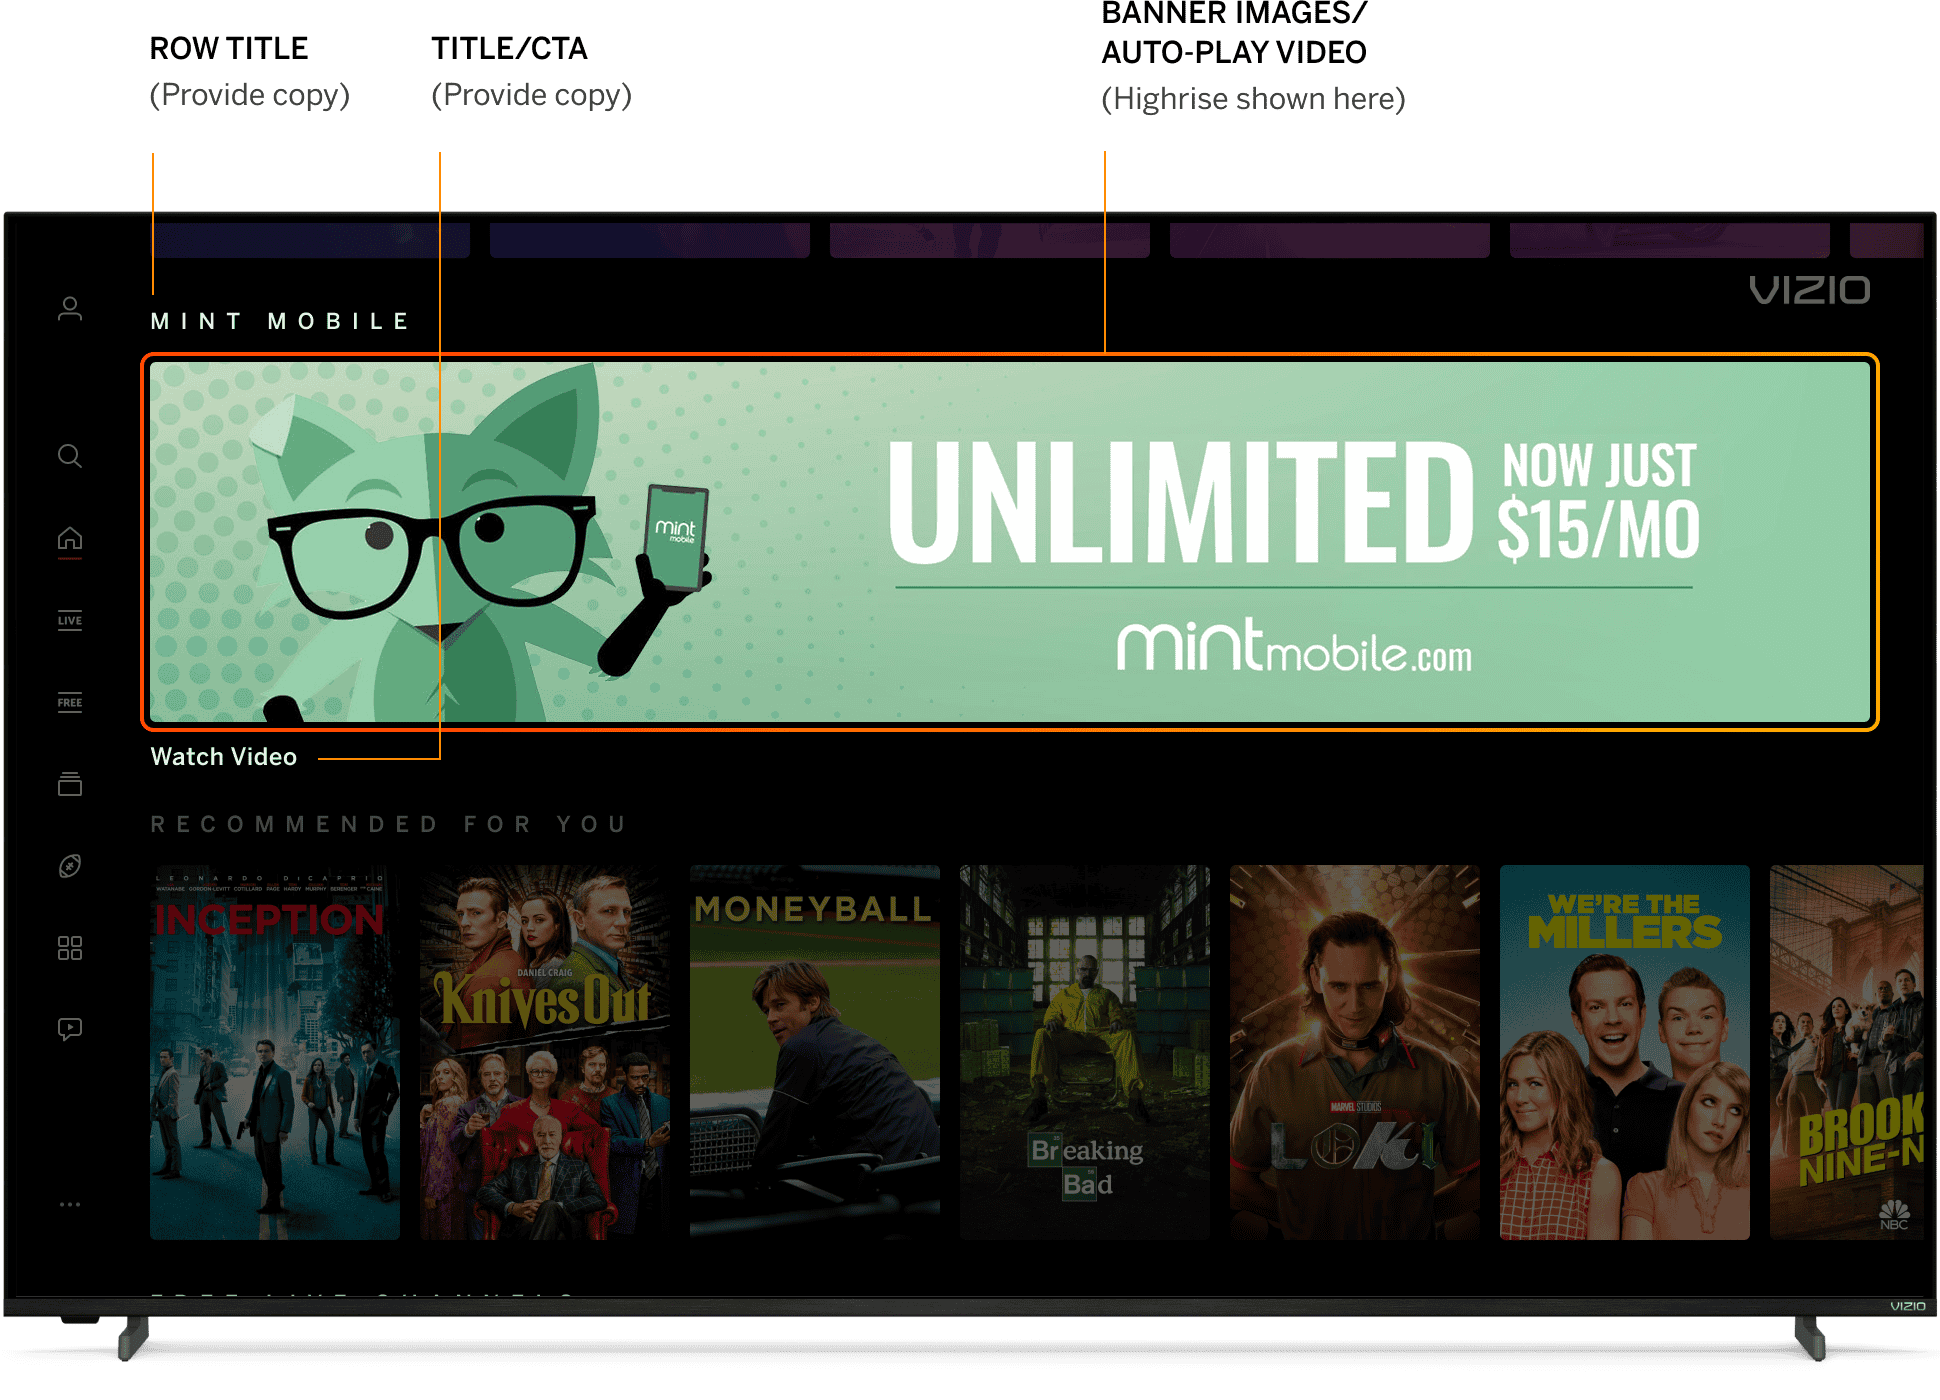Expand the three-dots more menu

70,1204
